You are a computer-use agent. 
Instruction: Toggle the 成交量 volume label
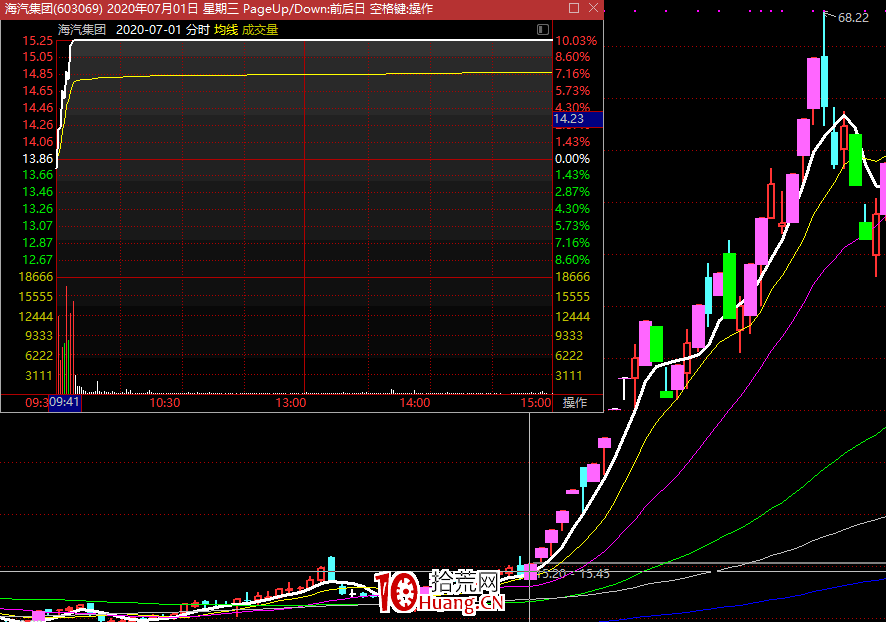click(260, 30)
